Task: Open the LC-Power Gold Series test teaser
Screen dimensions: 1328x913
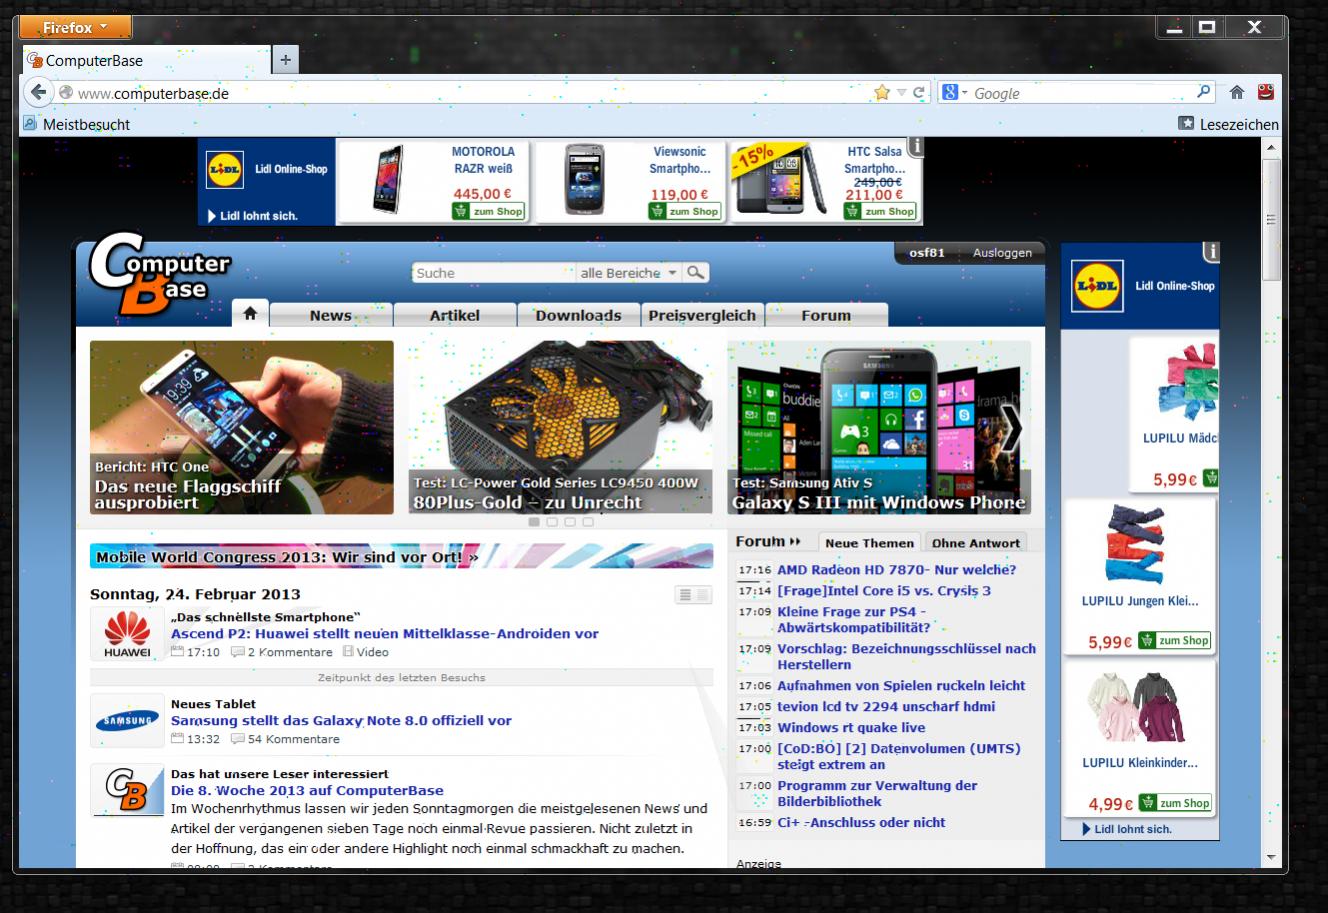Action: click(x=560, y=427)
